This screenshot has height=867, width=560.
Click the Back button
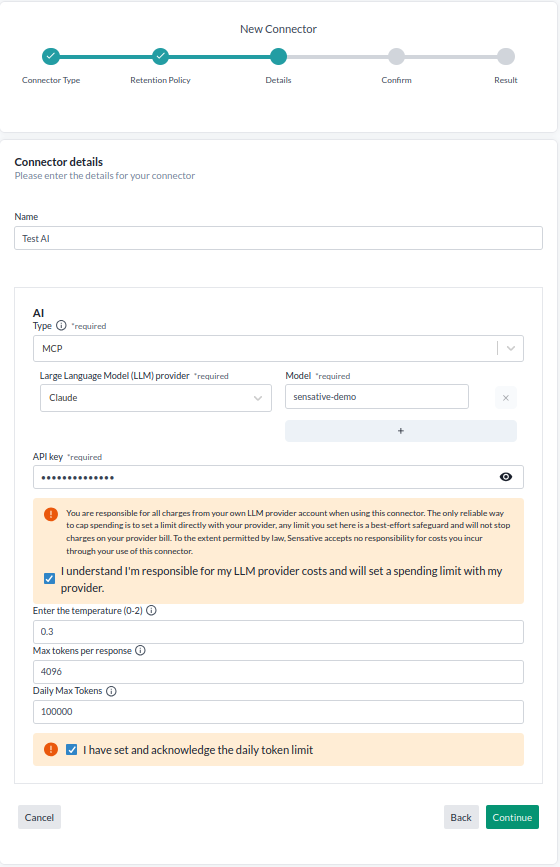[461, 817]
